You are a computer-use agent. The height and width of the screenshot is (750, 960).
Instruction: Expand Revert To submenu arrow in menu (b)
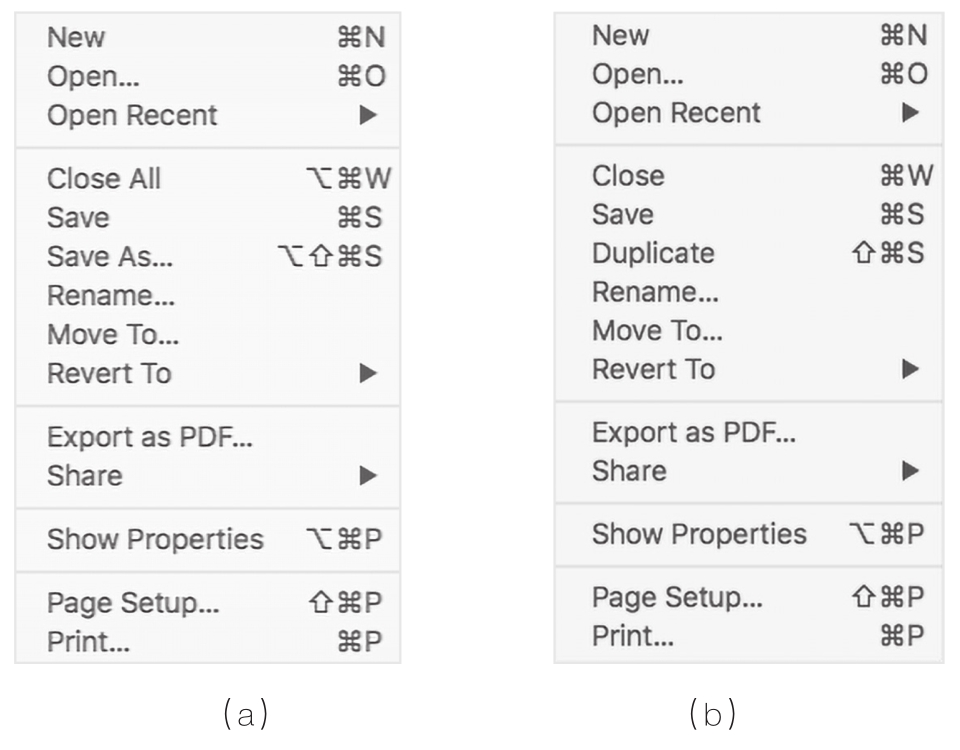coord(910,369)
